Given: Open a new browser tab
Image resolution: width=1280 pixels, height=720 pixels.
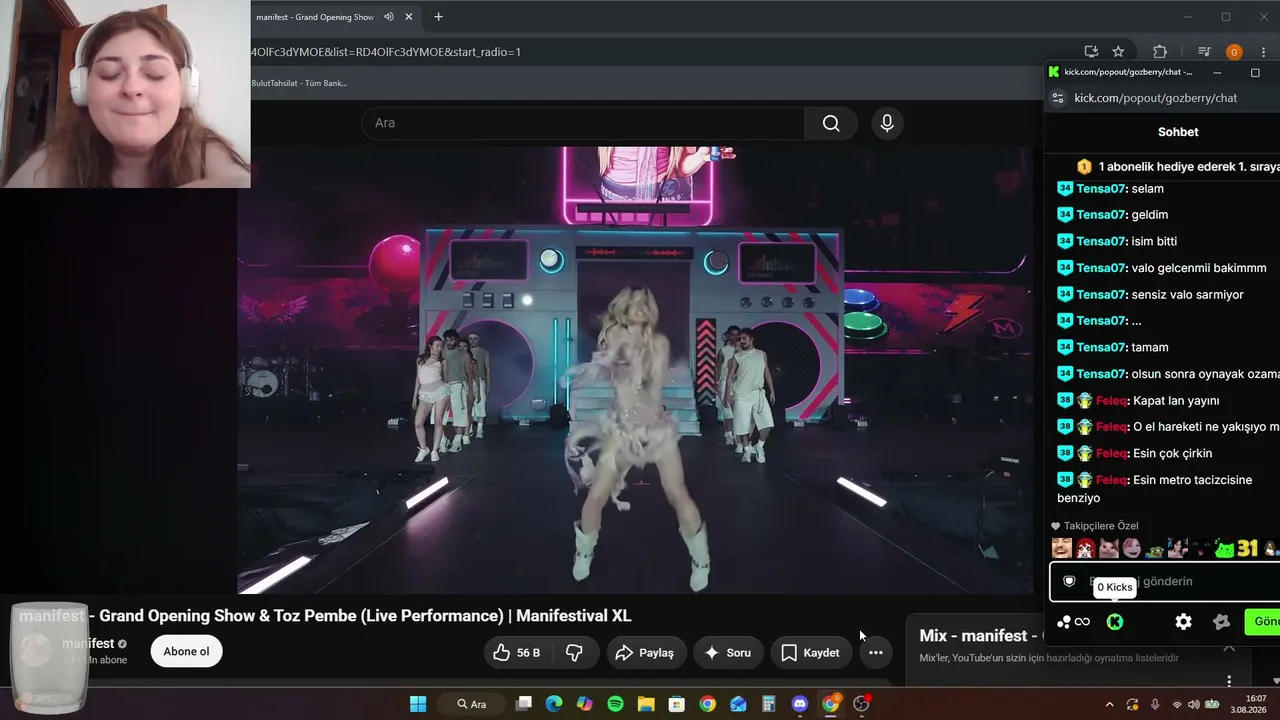Looking at the screenshot, I should 438,17.
